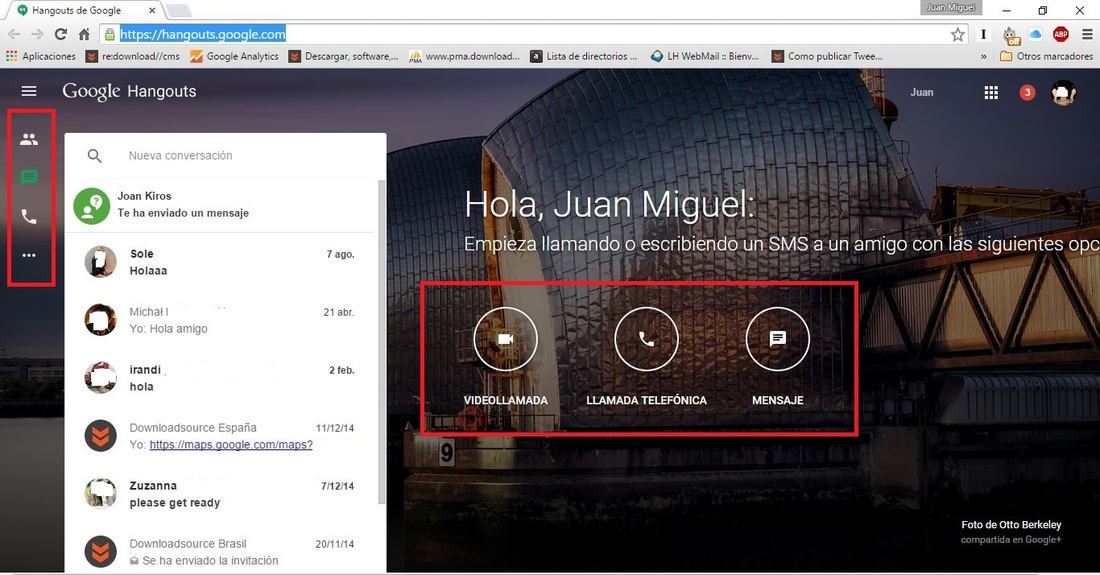Open the More options ellipsis icon
1100x575 pixels.
(x=29, y=255)
